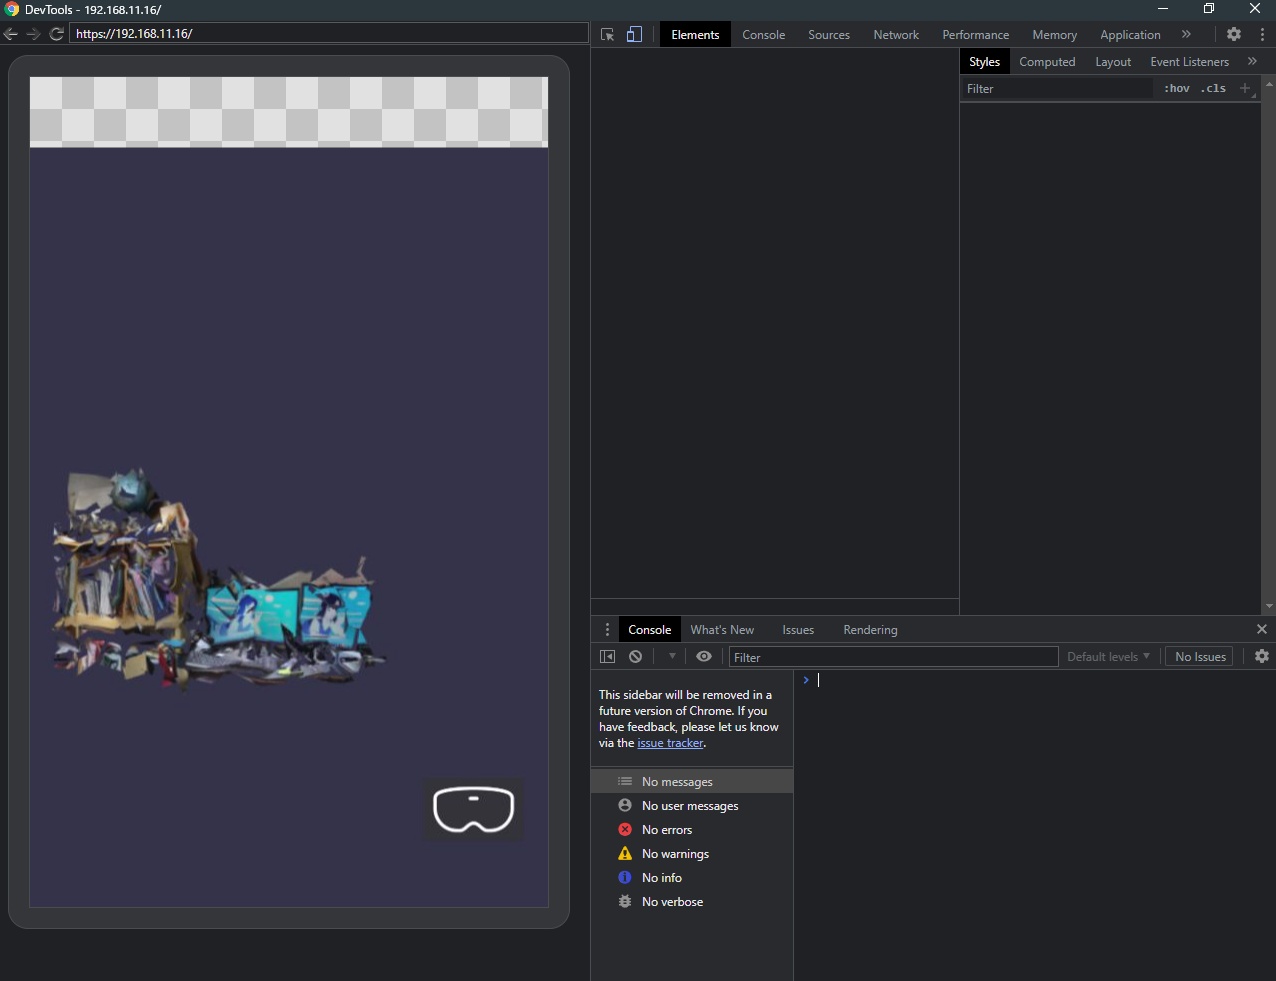Click the 3D scanned model in preview

218,580
